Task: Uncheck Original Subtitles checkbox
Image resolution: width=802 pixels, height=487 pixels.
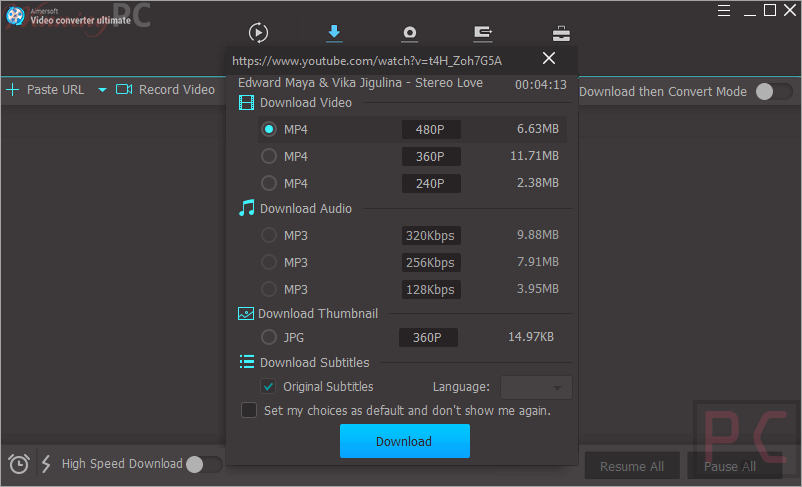Action: click(x=268, y=386)
